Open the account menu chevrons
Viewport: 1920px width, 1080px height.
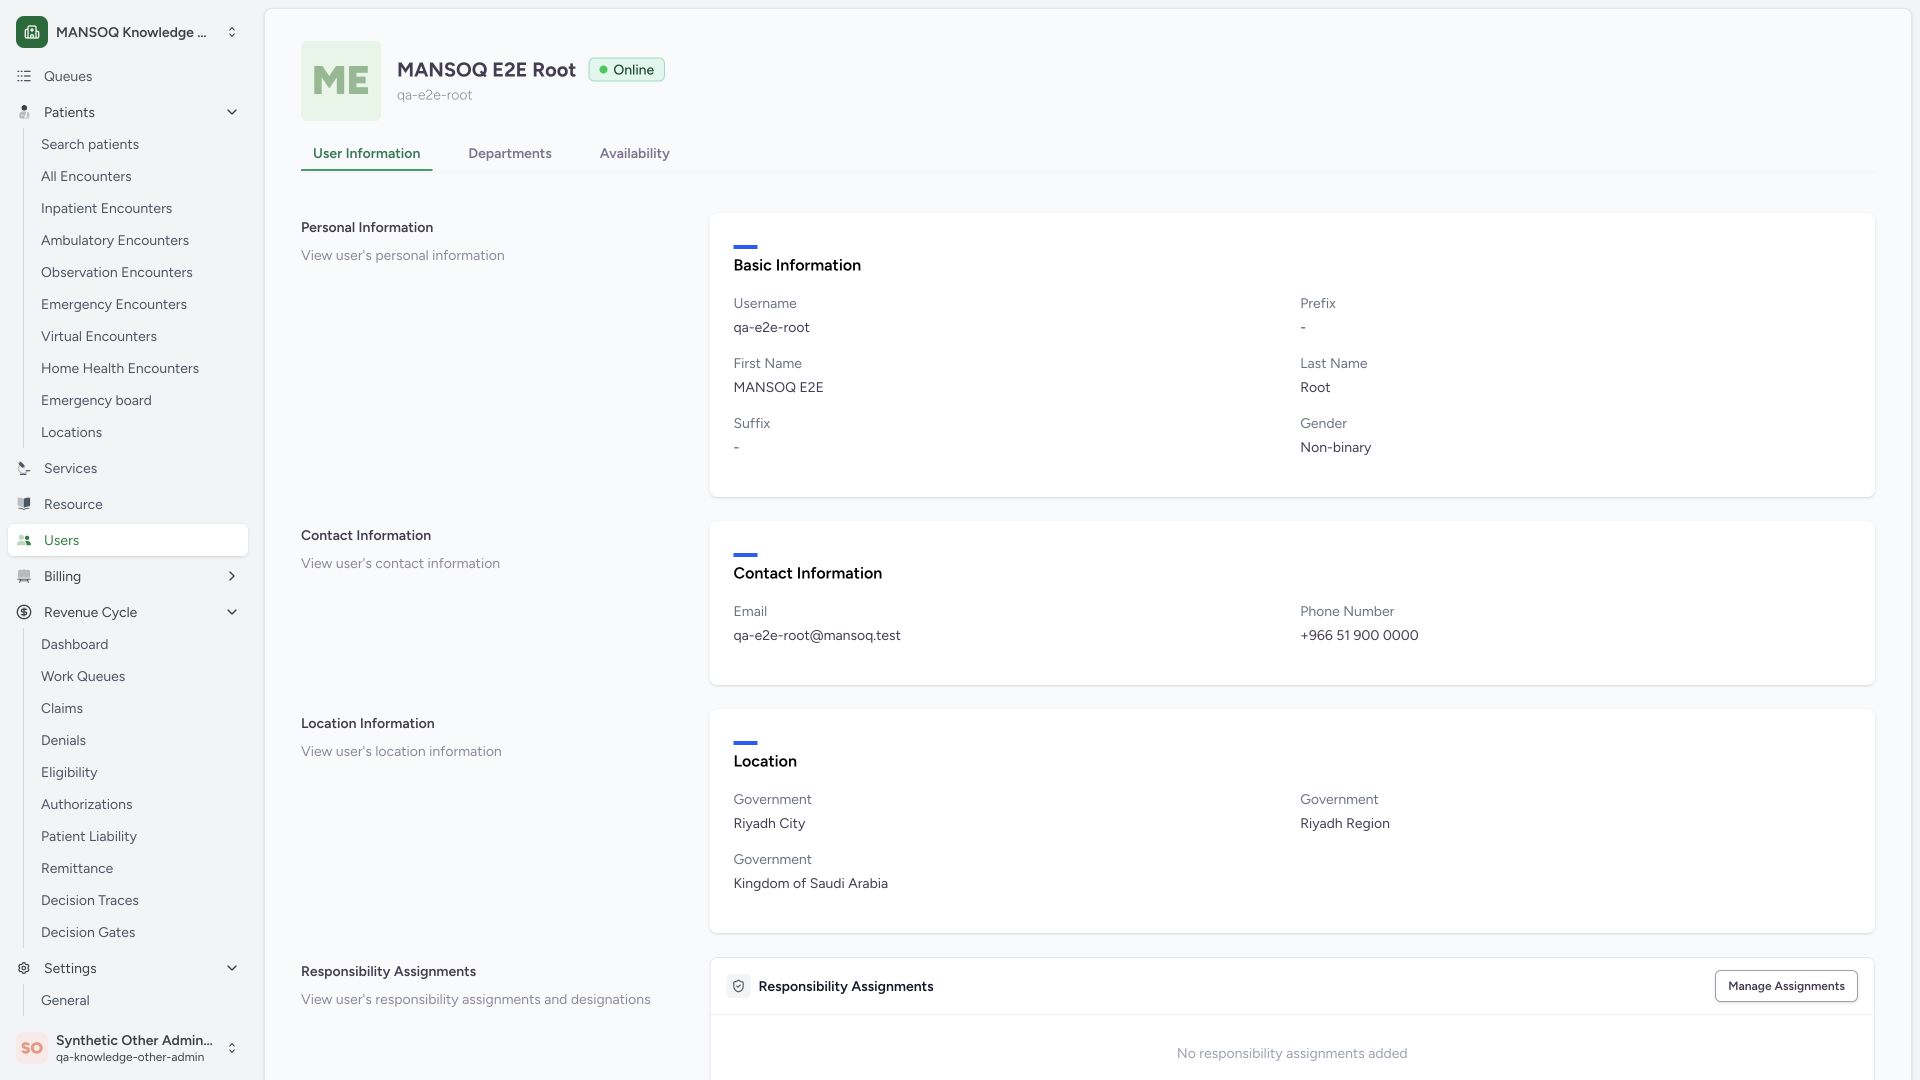[x=232, y=1048]
